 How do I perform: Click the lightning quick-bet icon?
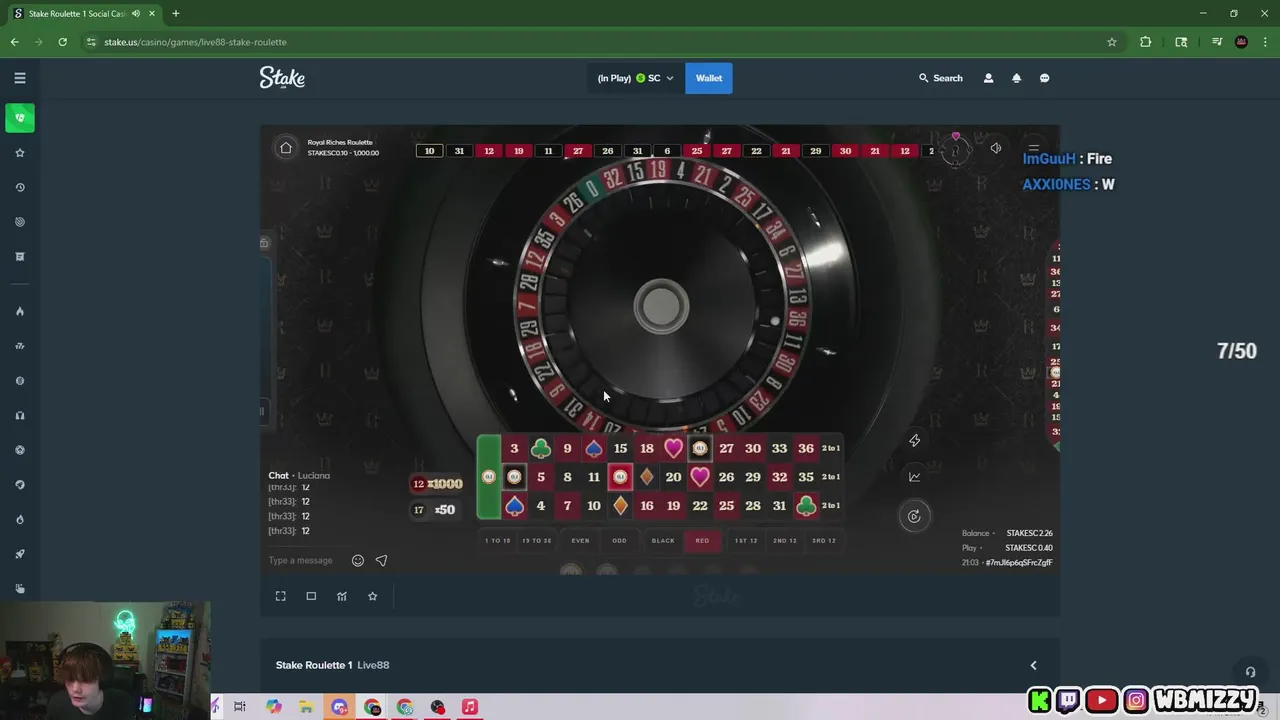click(x=914, y=440)
